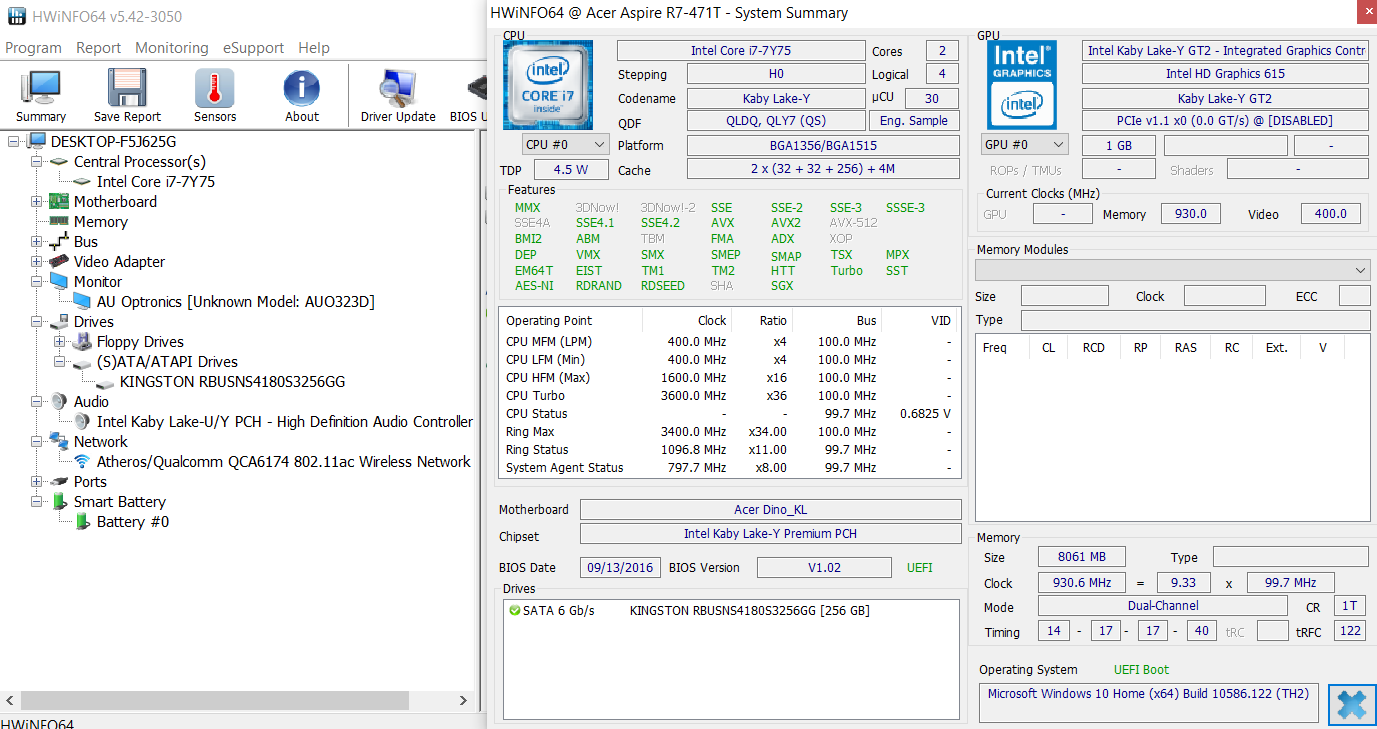Collapse the DESKTOP-F5J625G root node
The height and width of the screenshot is (729, 1377).
pos(13,141)
